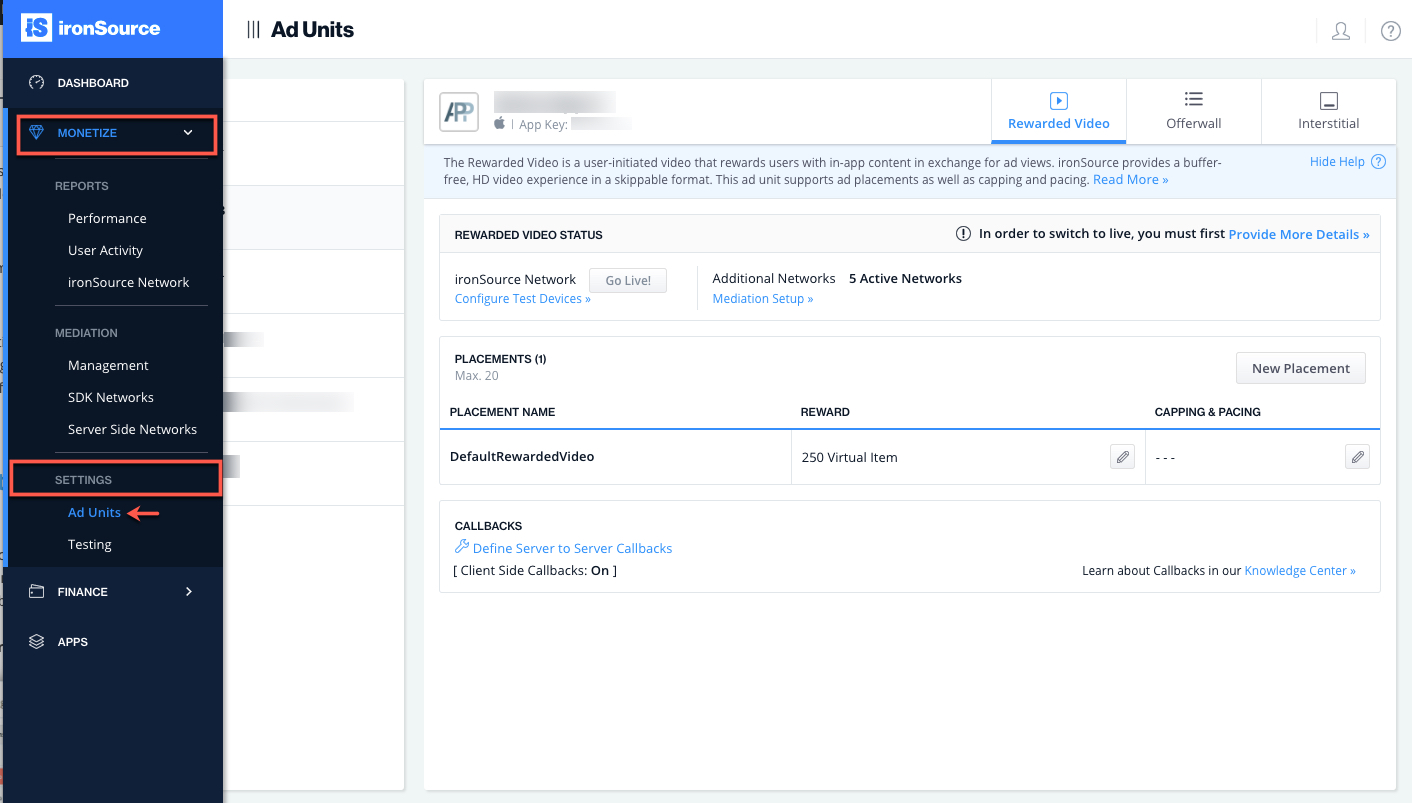Screen dimensions: 1412x803
Task: Click the REWARD column header
Action: point(825,412)
